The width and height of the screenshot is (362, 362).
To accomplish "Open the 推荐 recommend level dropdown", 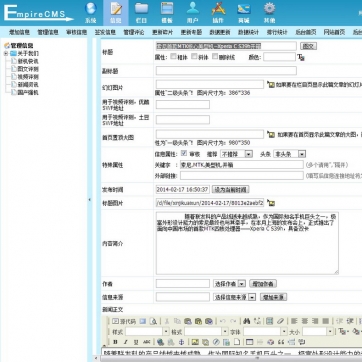I will 236,154.
